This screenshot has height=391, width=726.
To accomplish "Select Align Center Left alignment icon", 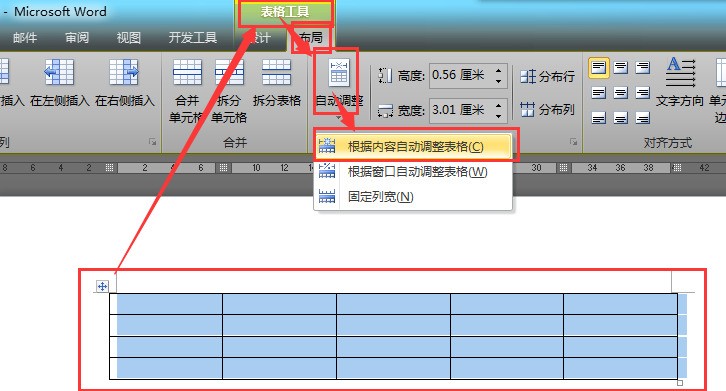I will 599,93.
